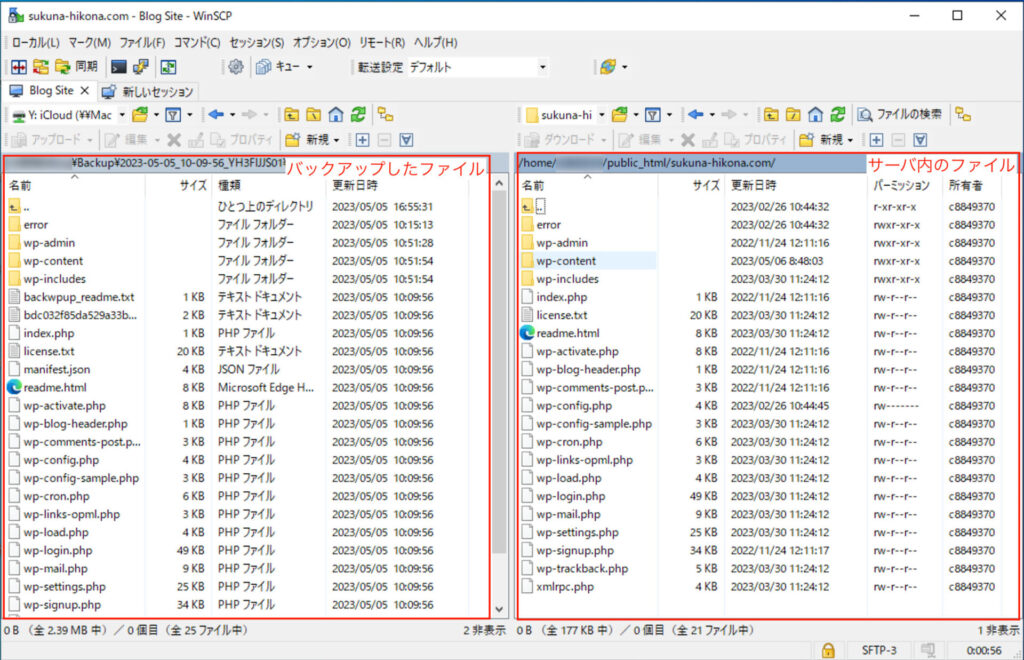Expand the local 新規 dropdown arrow

337,140
